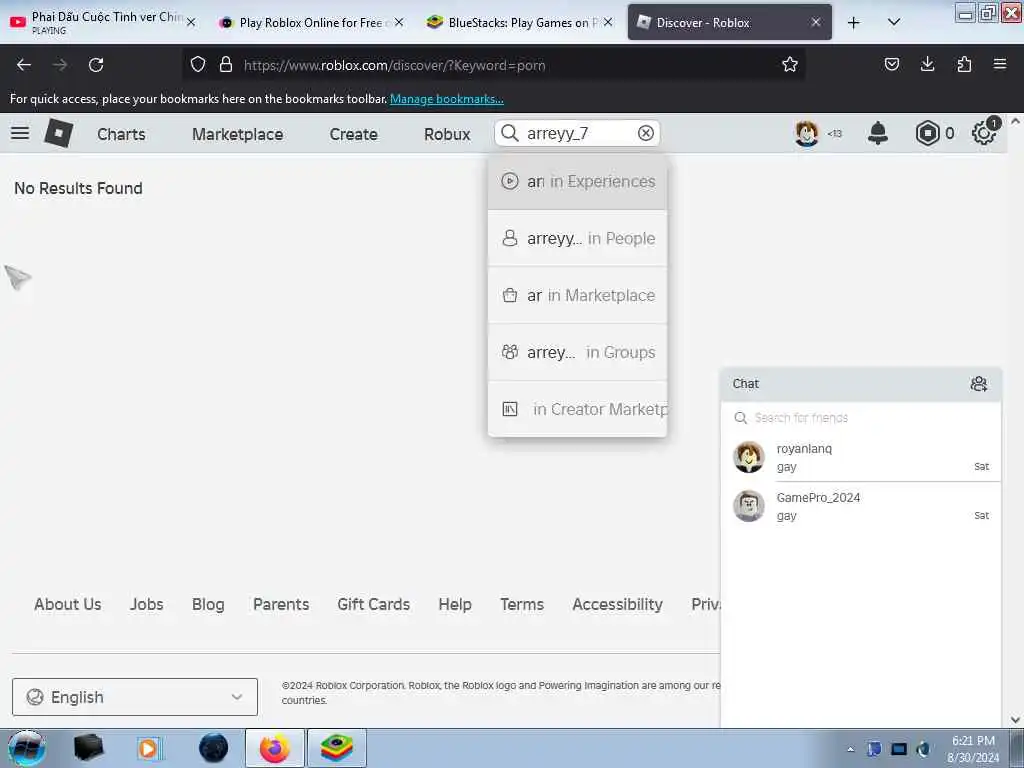The image size is (1024, 768).
Task: Open BlueStacks from the taskbar
Action: 337,748
